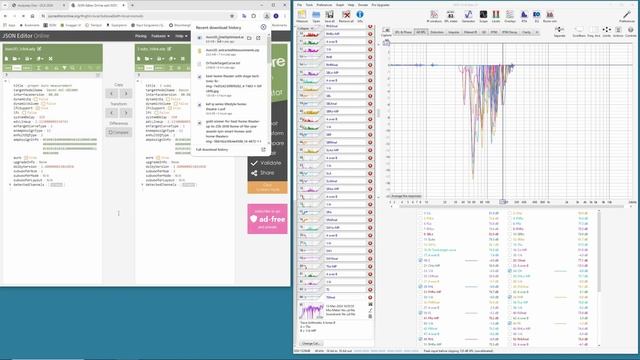Click the Capture graph image icon
Screen dimensions: 640x360
click(386, 31)
